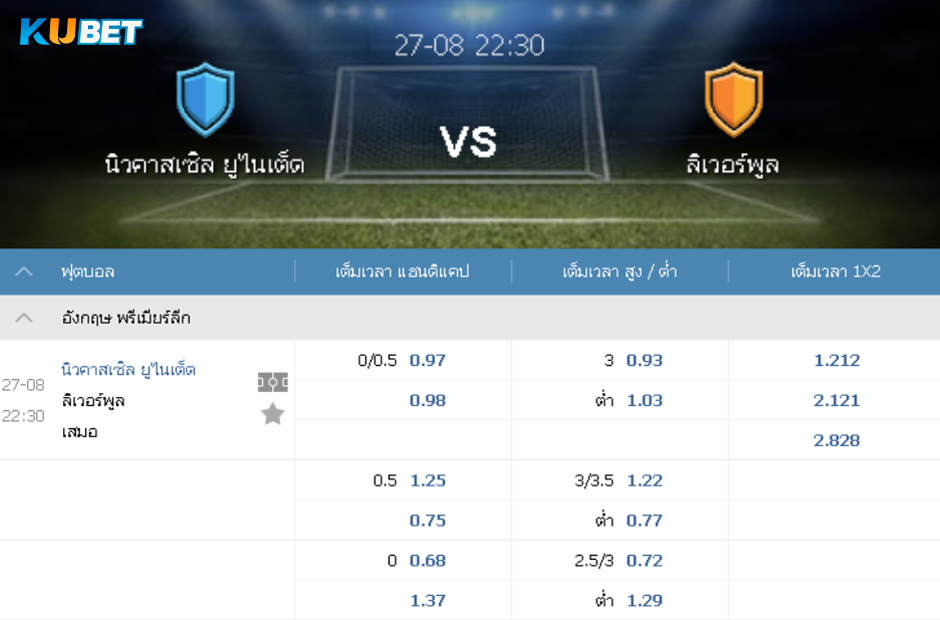This screenshot has width=940, height=620.
Task: Click the VS match banner image
Action: coord(470,124)
